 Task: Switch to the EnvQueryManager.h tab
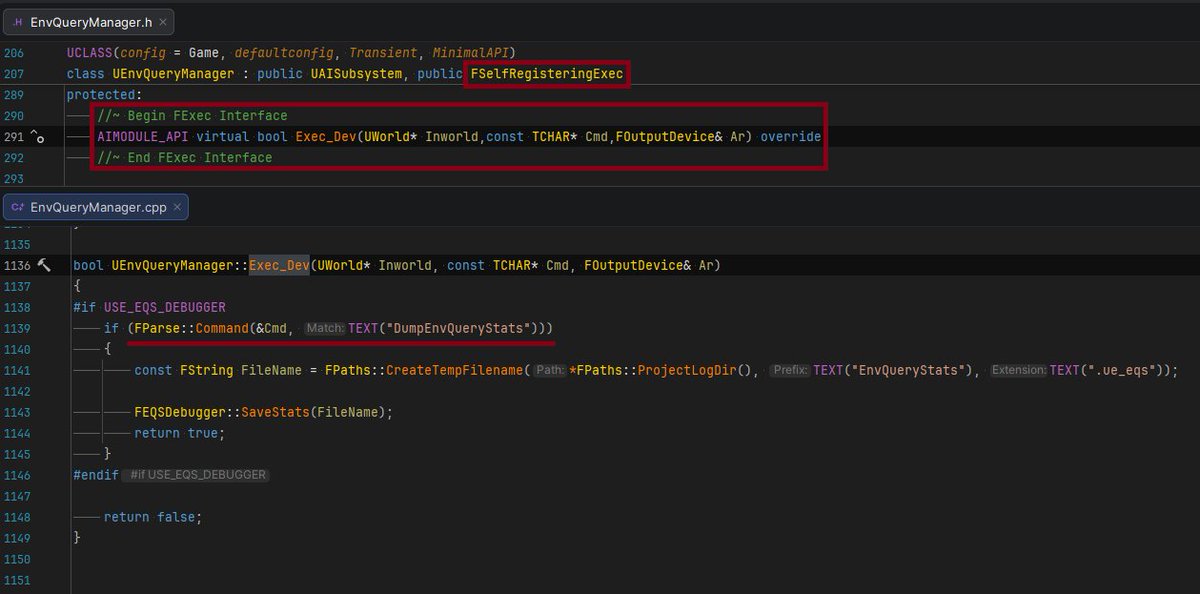pos(88,21)
